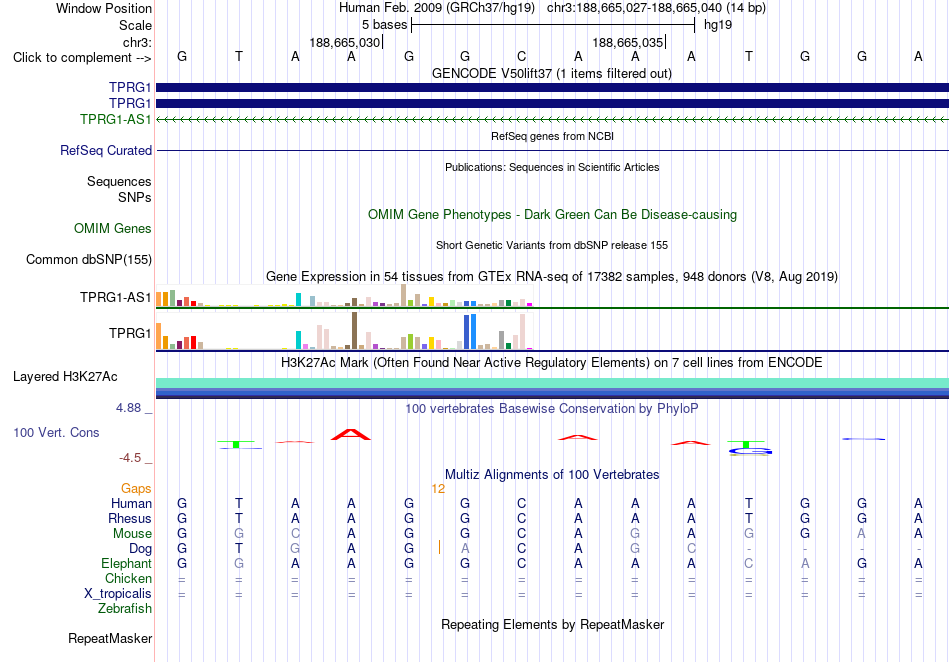Click the orange Gaps label
This screenshot has width=950, height=662.
point(136,488)
